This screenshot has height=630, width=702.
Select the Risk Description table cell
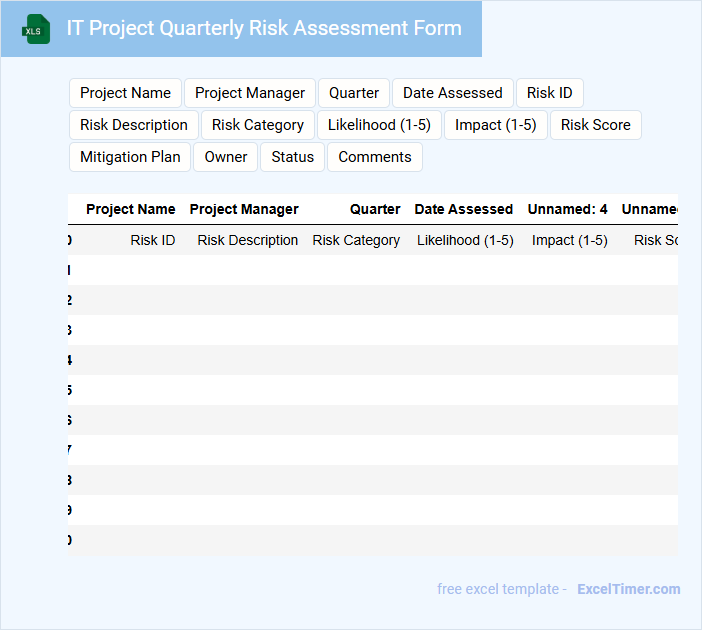pyautogui.click(x=247, y=240)
